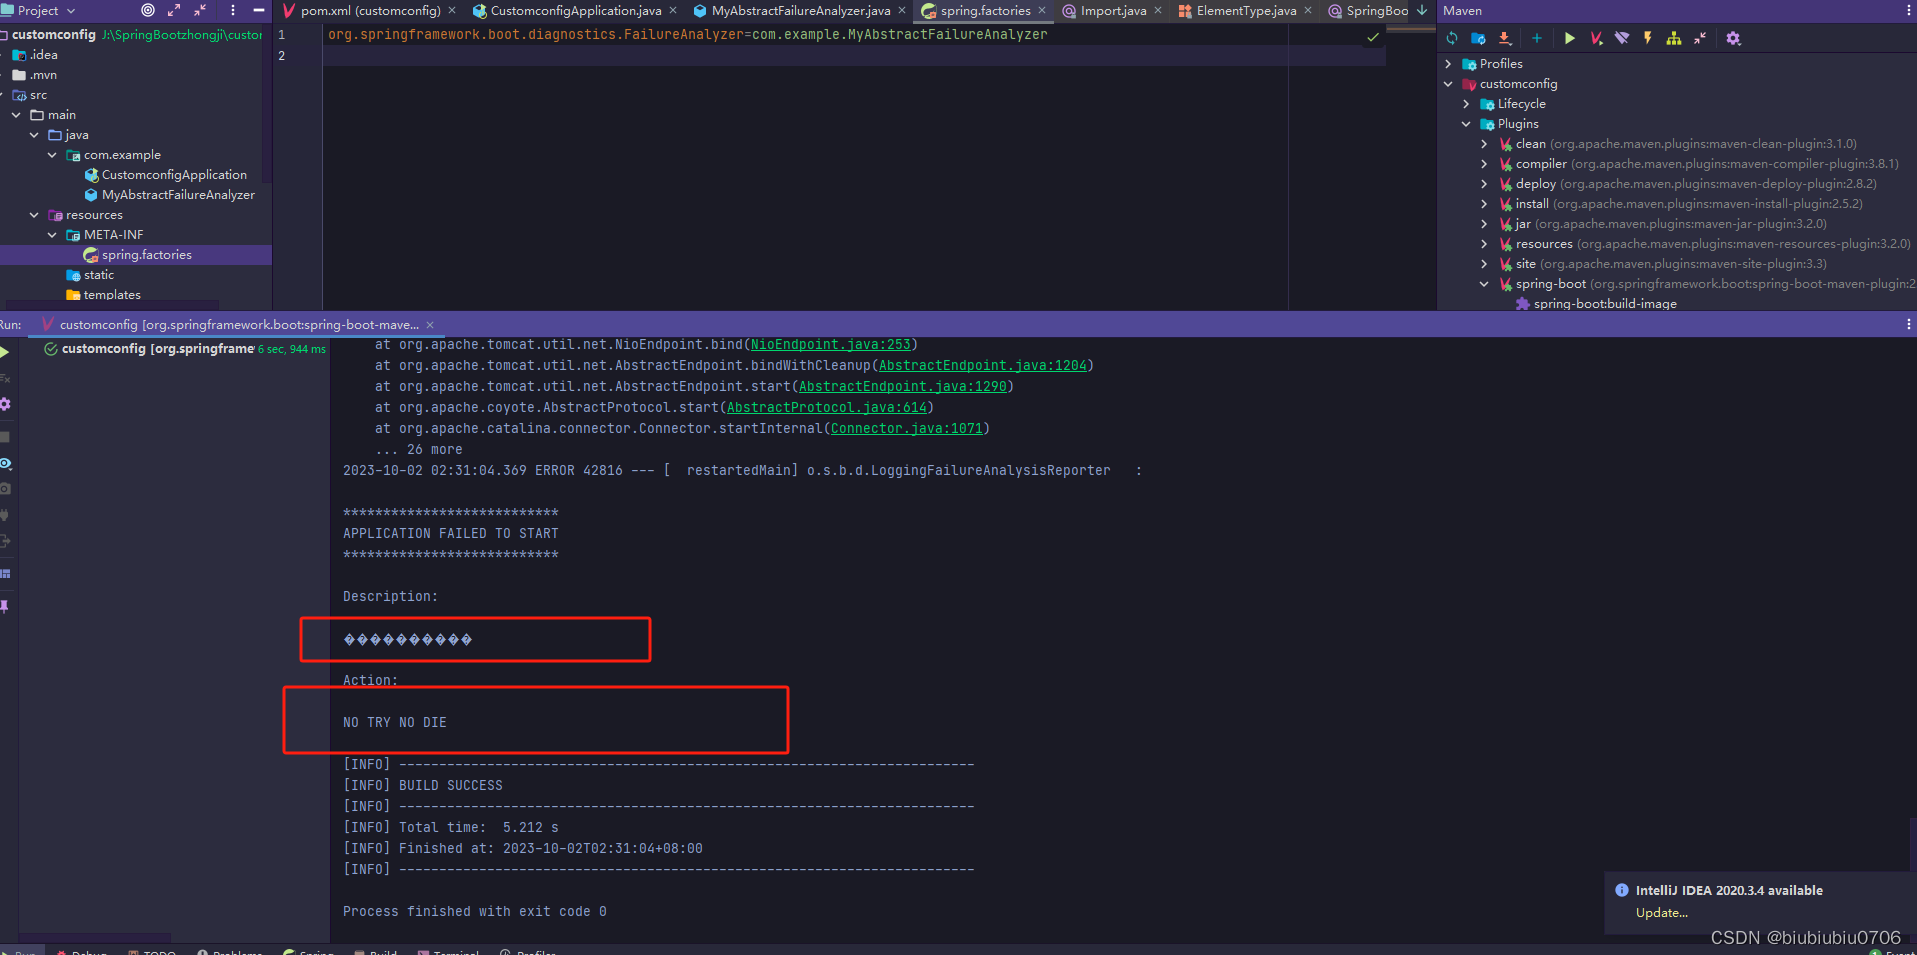Screen dimensions: 1917x955
Task: Collapse all nodes in Maven panel
Action: tap(1699, 38)
